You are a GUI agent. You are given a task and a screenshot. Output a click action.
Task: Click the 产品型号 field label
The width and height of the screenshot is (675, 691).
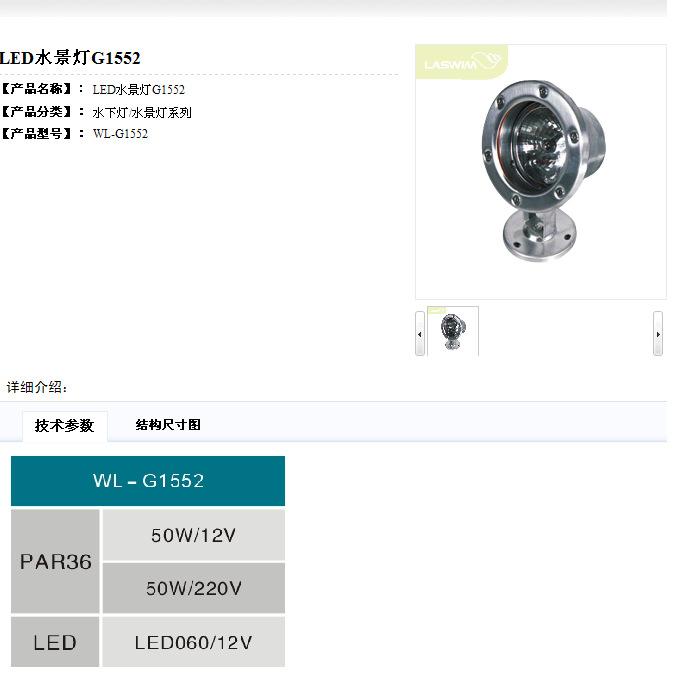click(37, 133)
